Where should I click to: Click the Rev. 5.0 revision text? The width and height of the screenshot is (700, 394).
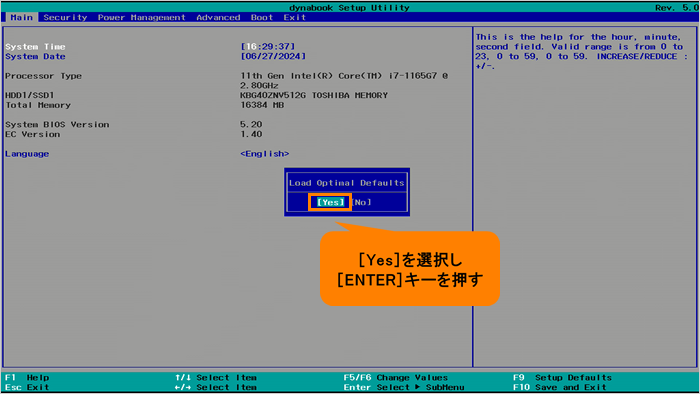tap(677, 8)
